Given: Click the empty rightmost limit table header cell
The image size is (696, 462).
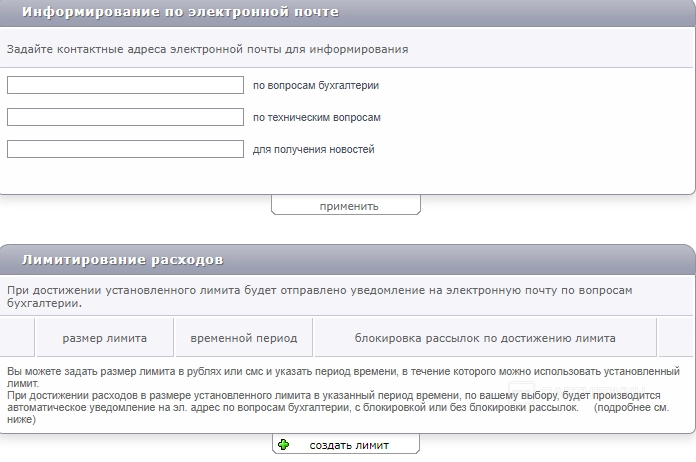Looking at the screenshot, I should (x=676, y=338).
